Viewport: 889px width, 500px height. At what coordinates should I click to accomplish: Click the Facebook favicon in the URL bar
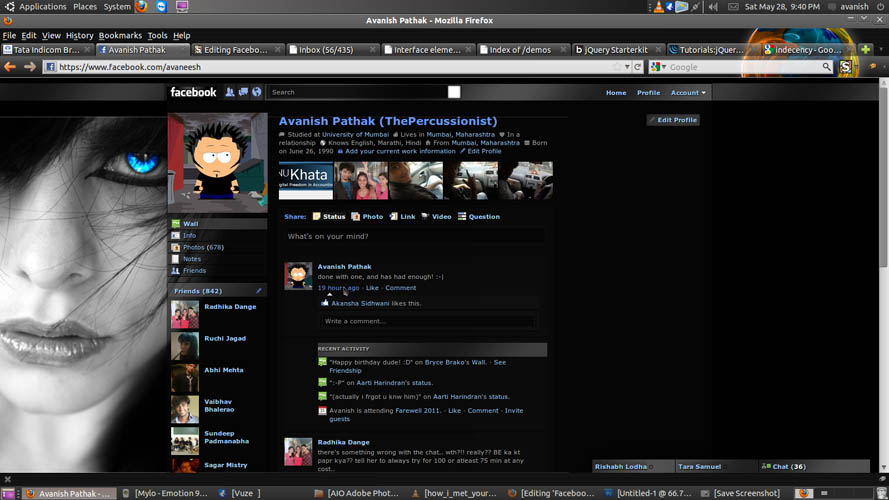(x=50, y=67)
